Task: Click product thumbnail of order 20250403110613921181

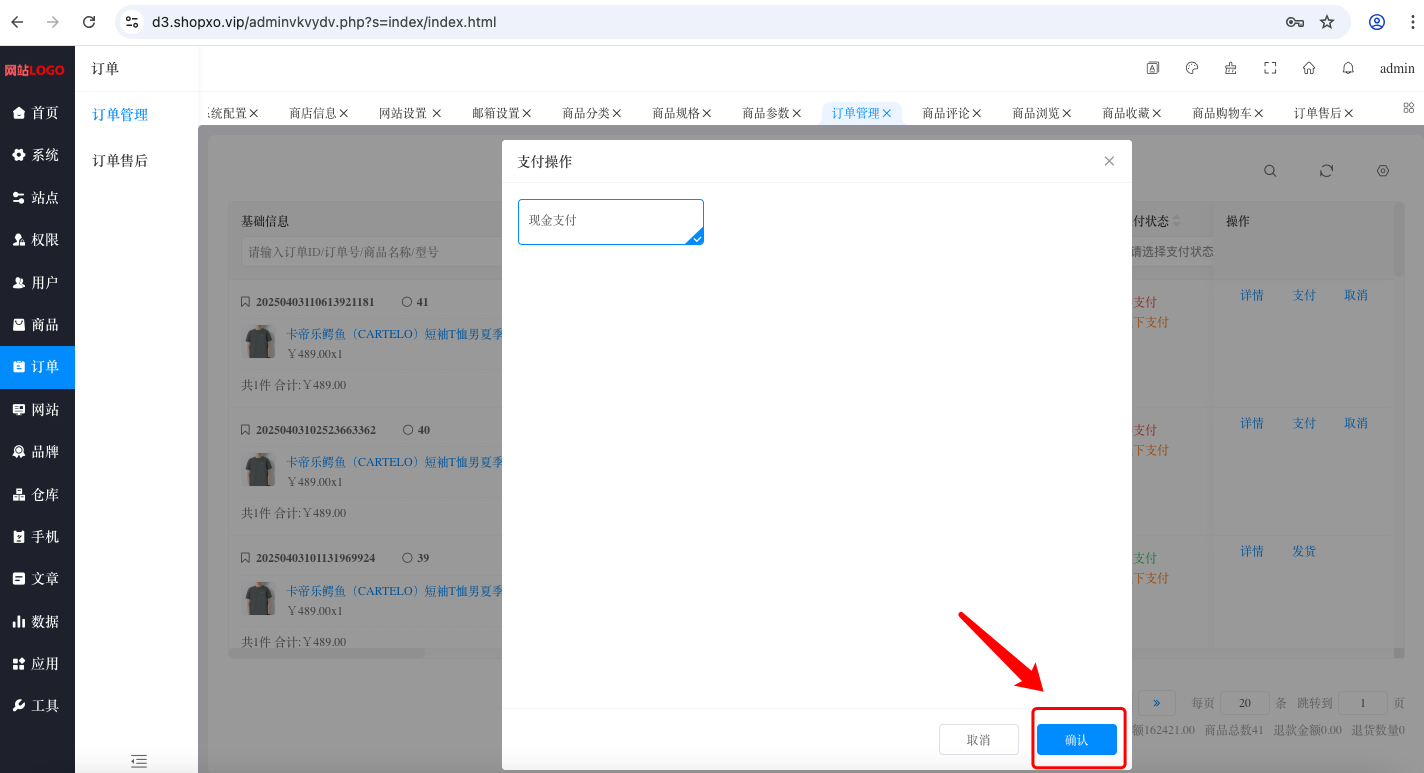Action: tap(260, 342)
